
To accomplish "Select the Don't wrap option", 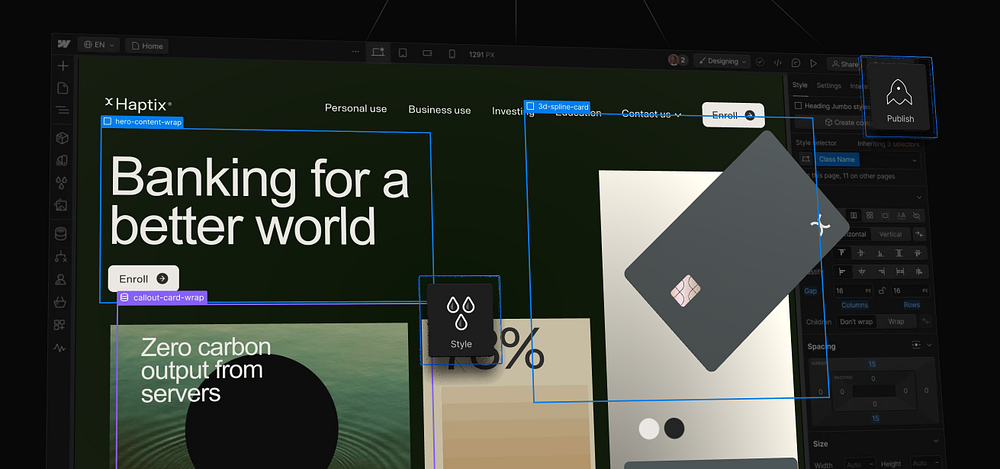I will [x=855, y=322].
